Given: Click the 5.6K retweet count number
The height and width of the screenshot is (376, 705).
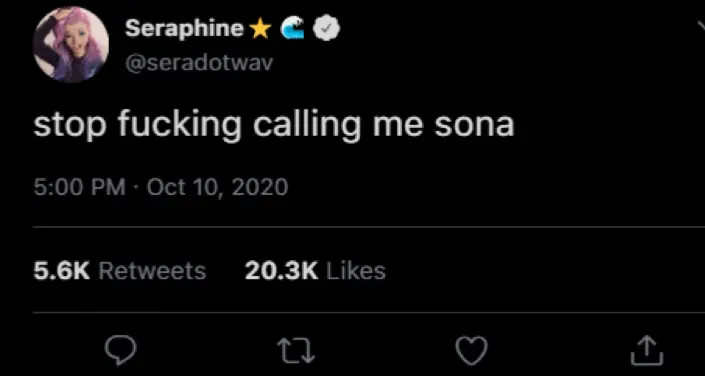Looking at the screenshot, I should coord(62,271).
